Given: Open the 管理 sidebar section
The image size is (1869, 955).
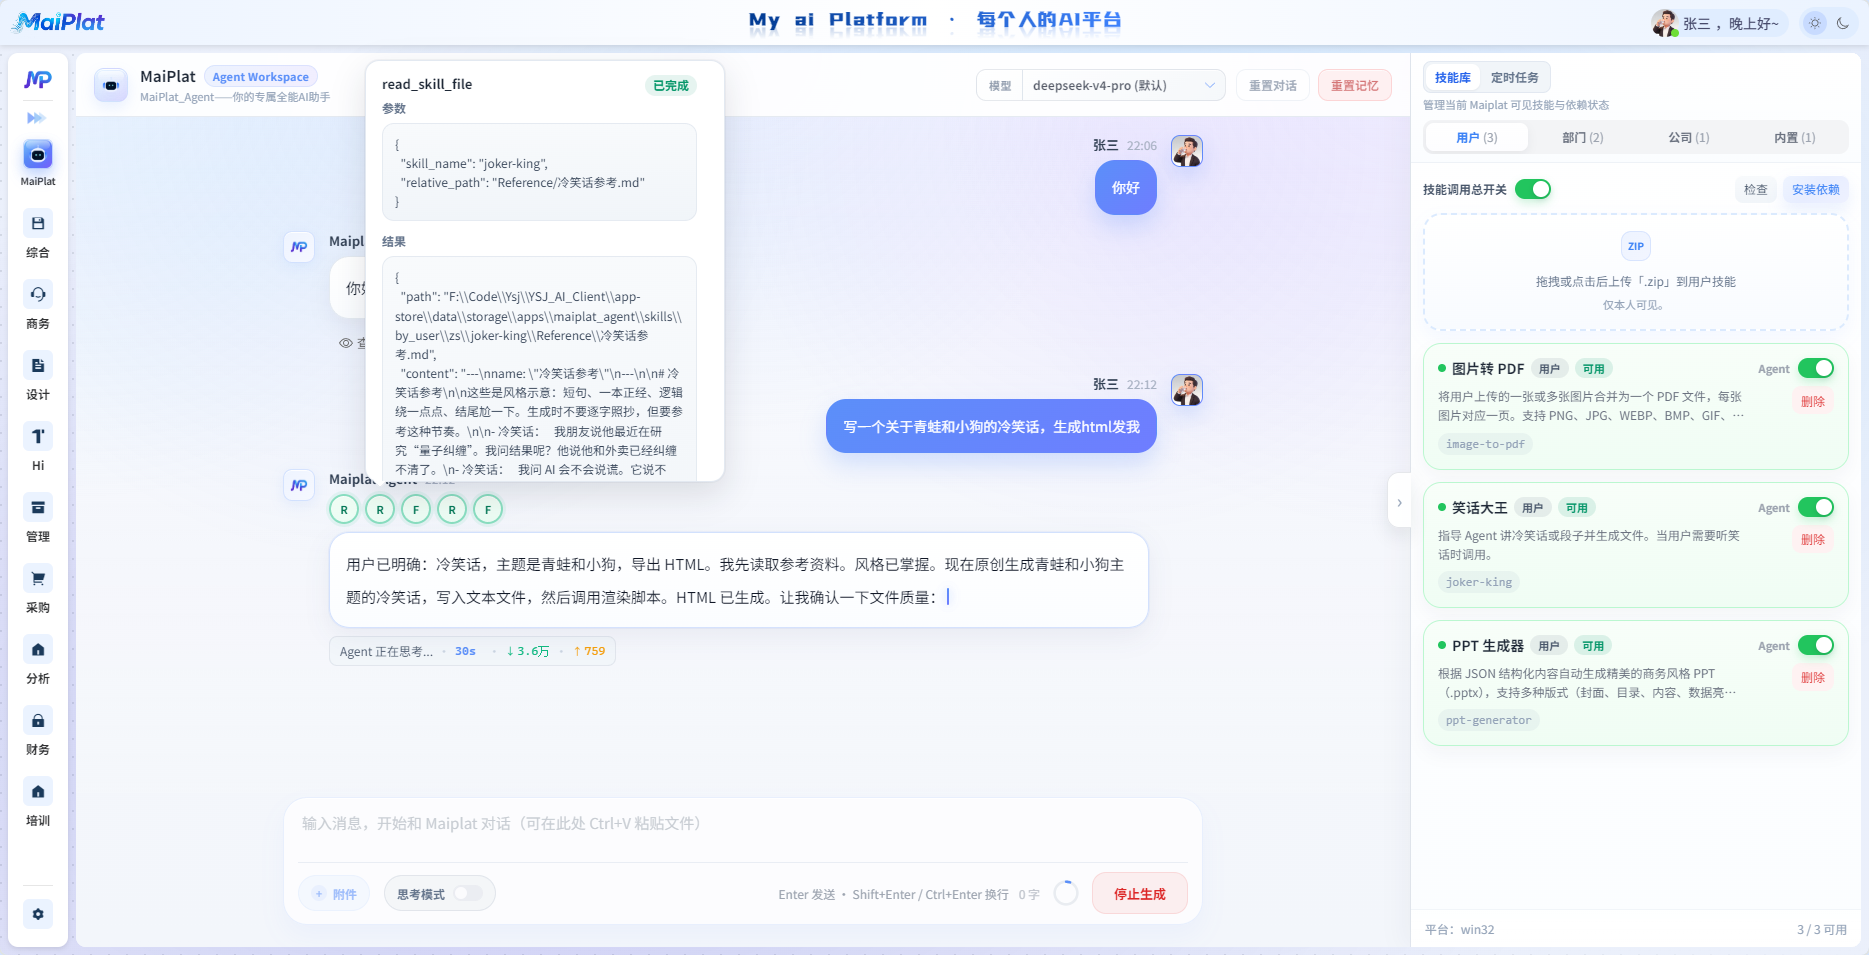Looking at the screenshot, I should point(38,518).
